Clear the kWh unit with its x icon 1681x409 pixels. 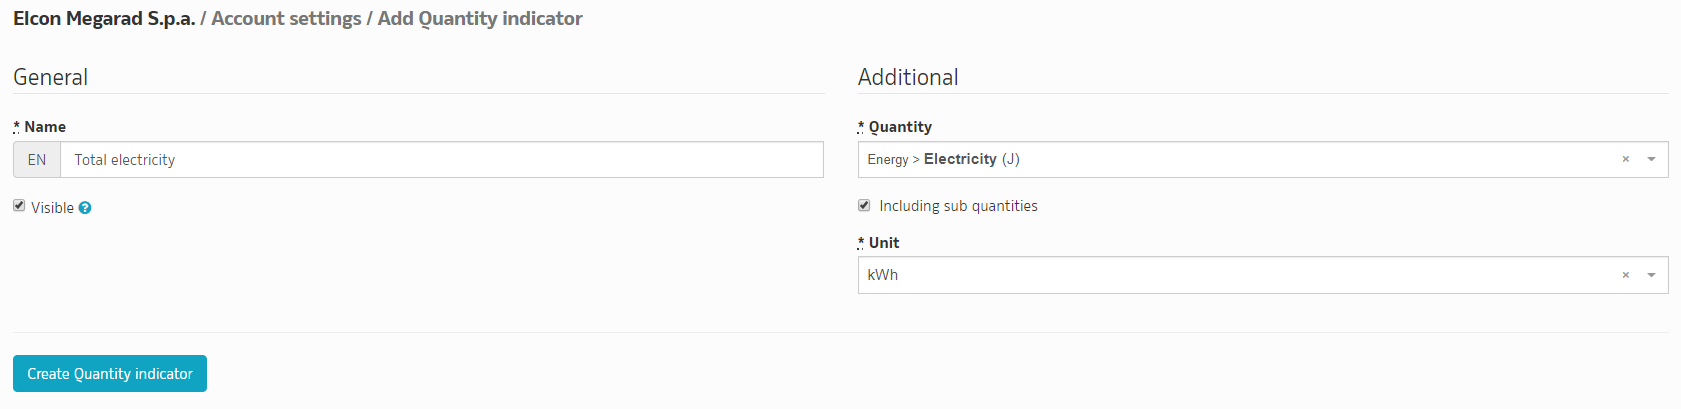tap(1625, 275)
